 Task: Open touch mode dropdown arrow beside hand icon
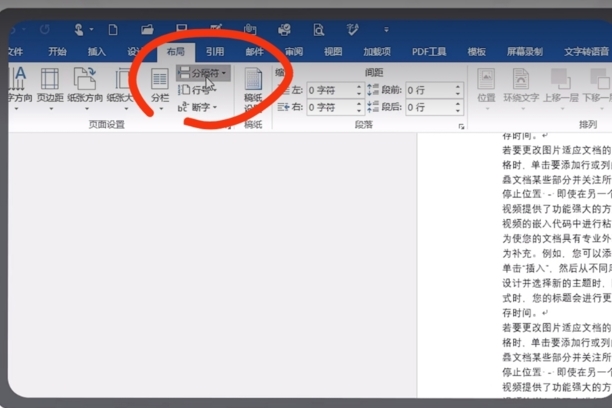click(x=91, y=29)
